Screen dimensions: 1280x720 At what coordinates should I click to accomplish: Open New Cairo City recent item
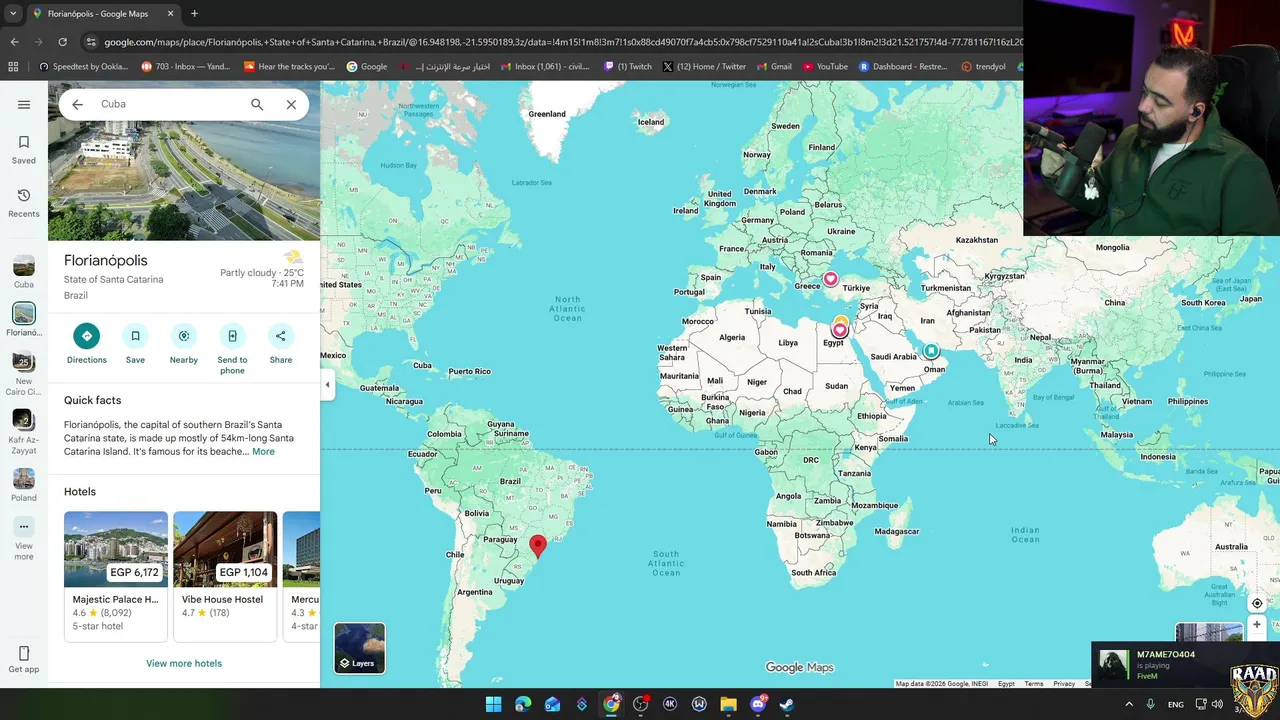tap(24, 374)
